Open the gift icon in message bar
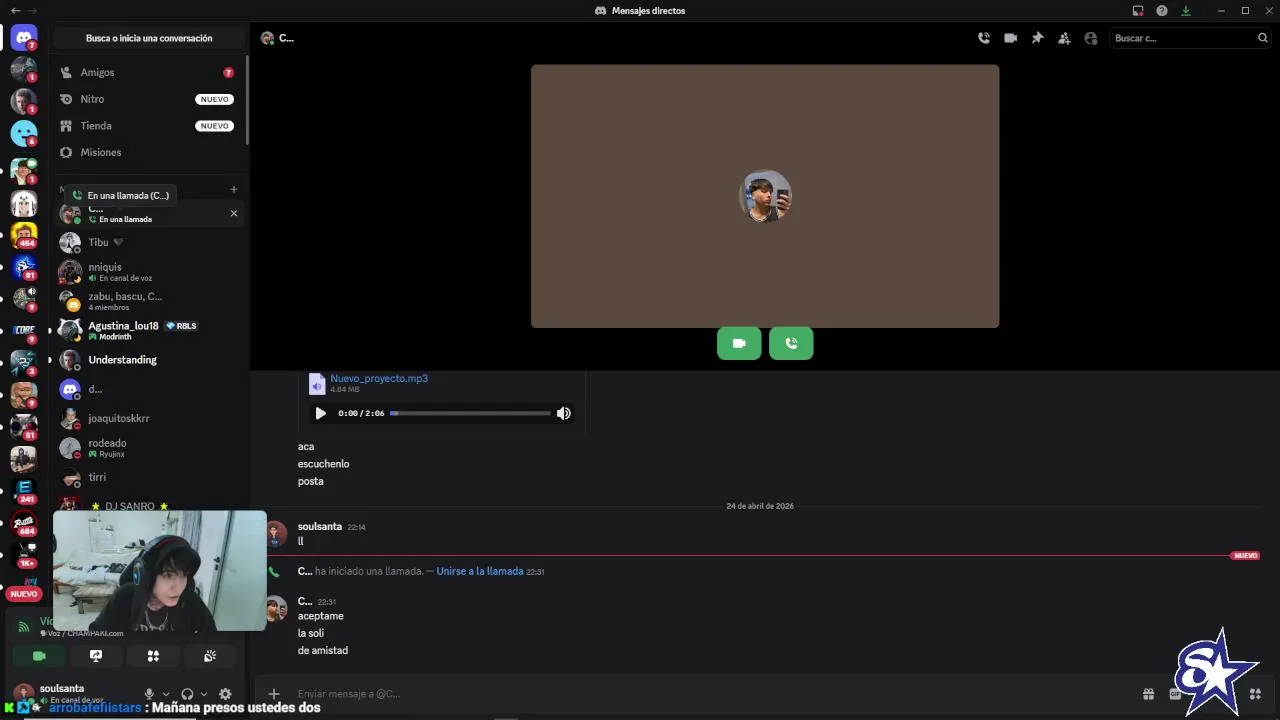 1149,694
